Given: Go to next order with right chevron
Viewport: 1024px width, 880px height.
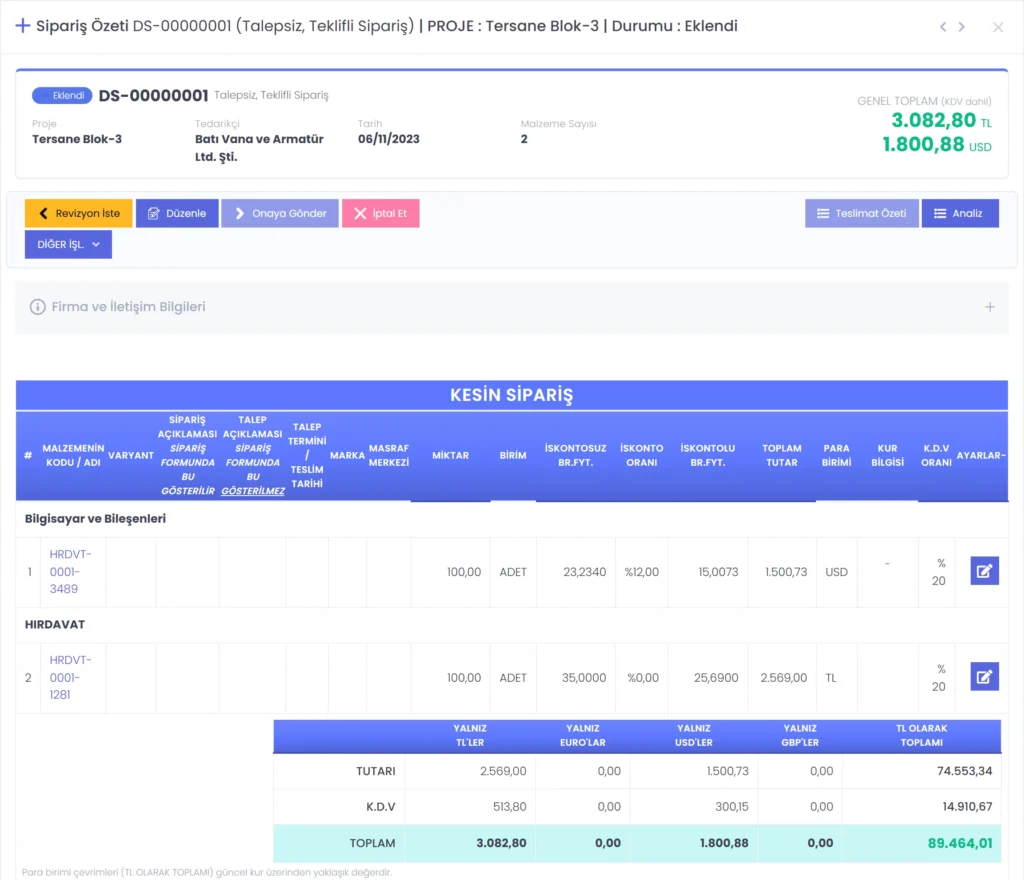Looking at the screenshot, I should point(961,27).
